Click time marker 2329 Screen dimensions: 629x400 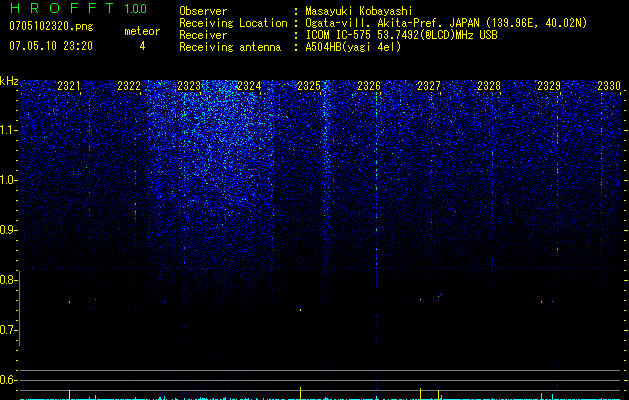[549, 85]
